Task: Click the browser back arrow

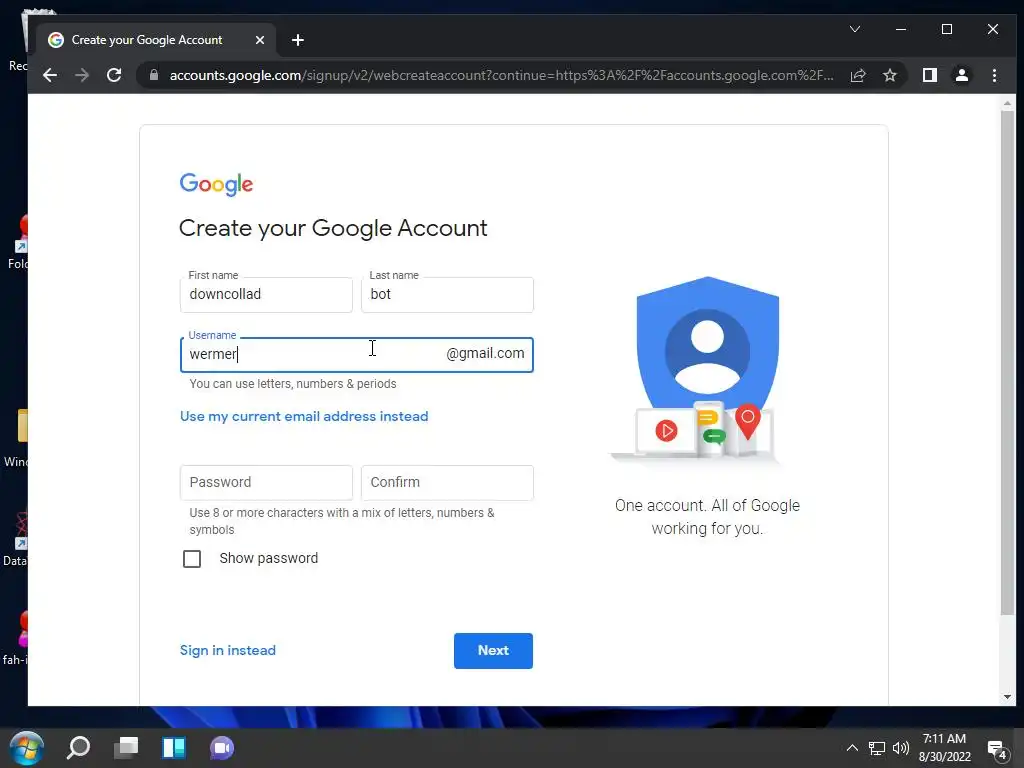Action: [50, 75]
